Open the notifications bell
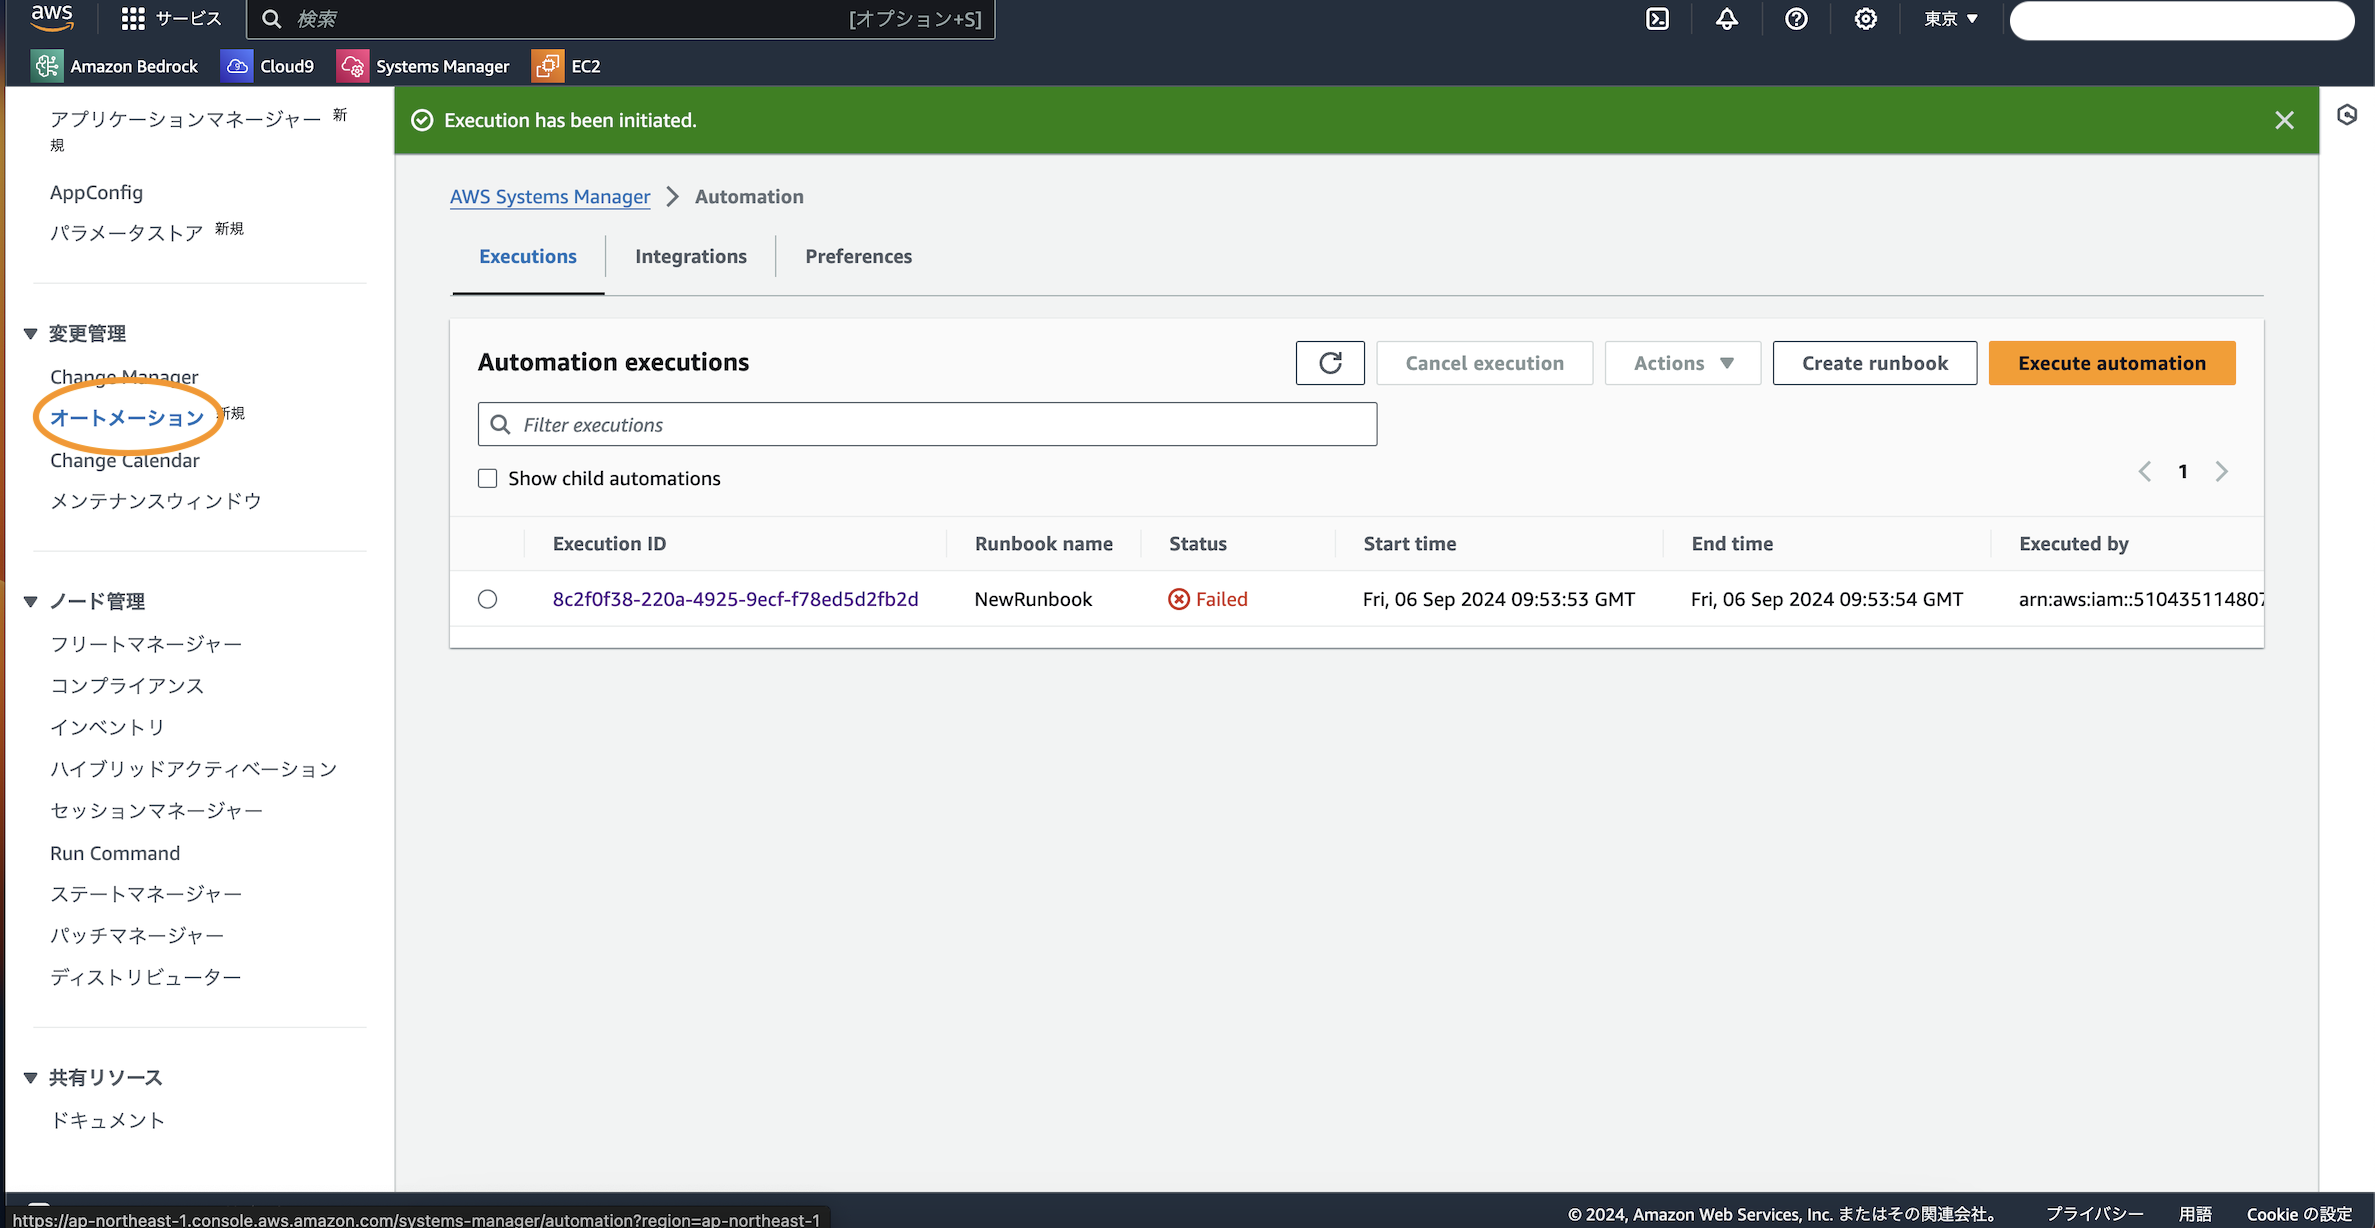2375x1228 pixels. point(1726,19)
